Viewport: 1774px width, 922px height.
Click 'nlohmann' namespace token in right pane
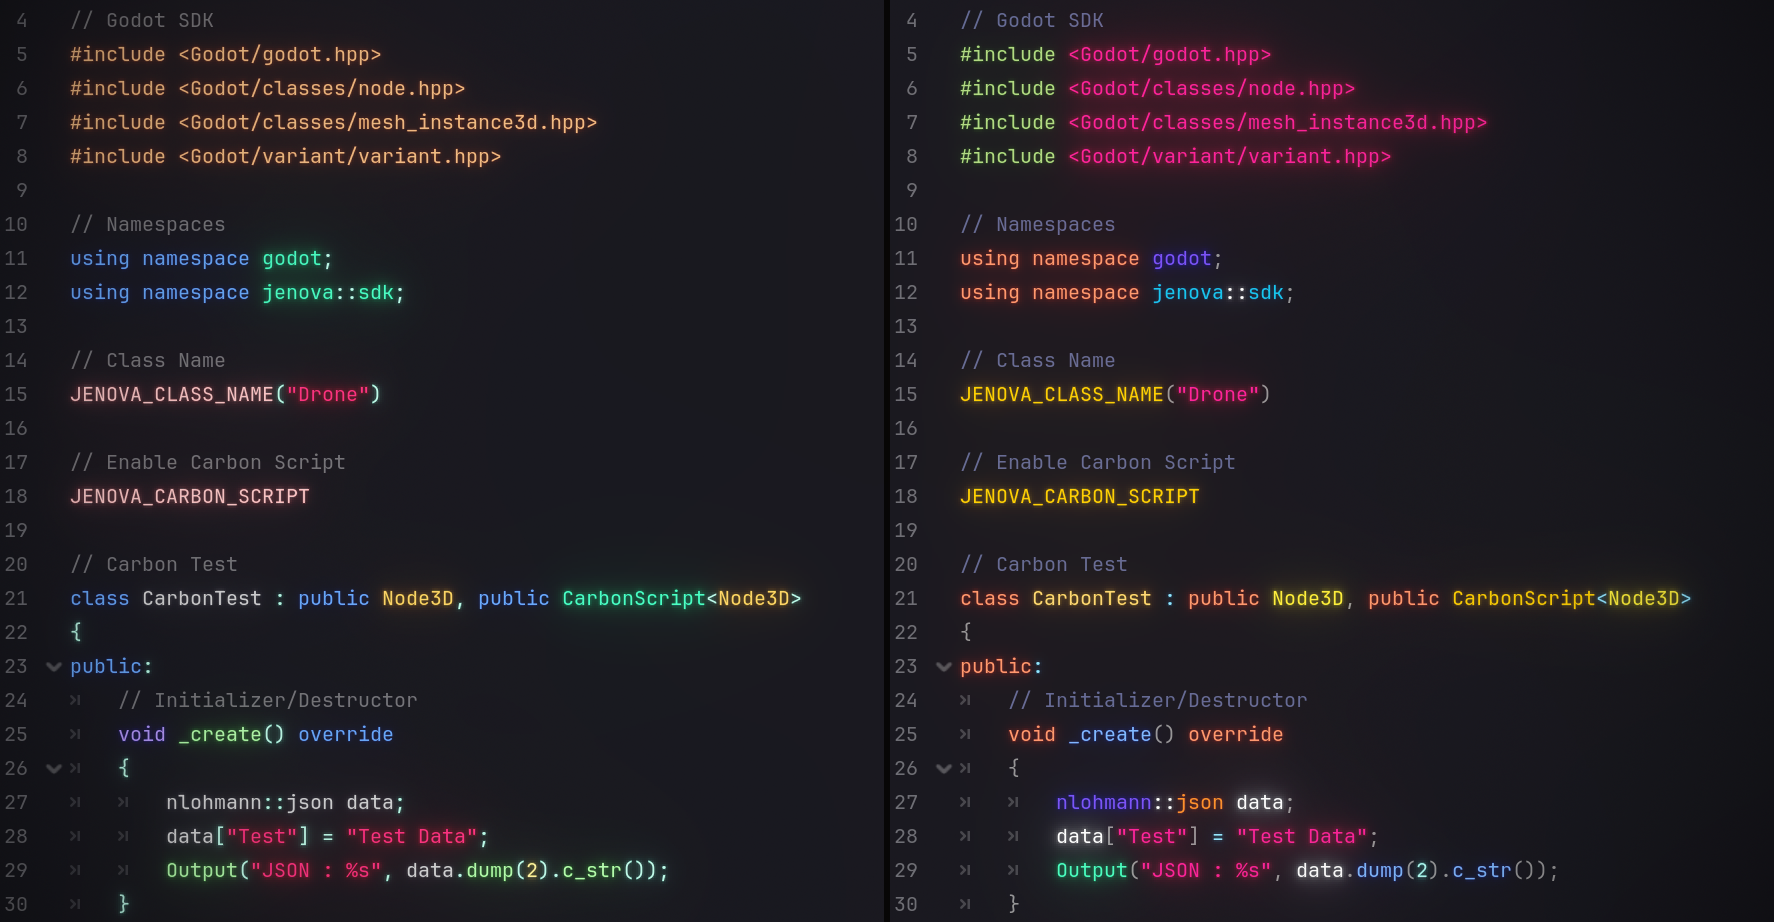pos(1104,803)
